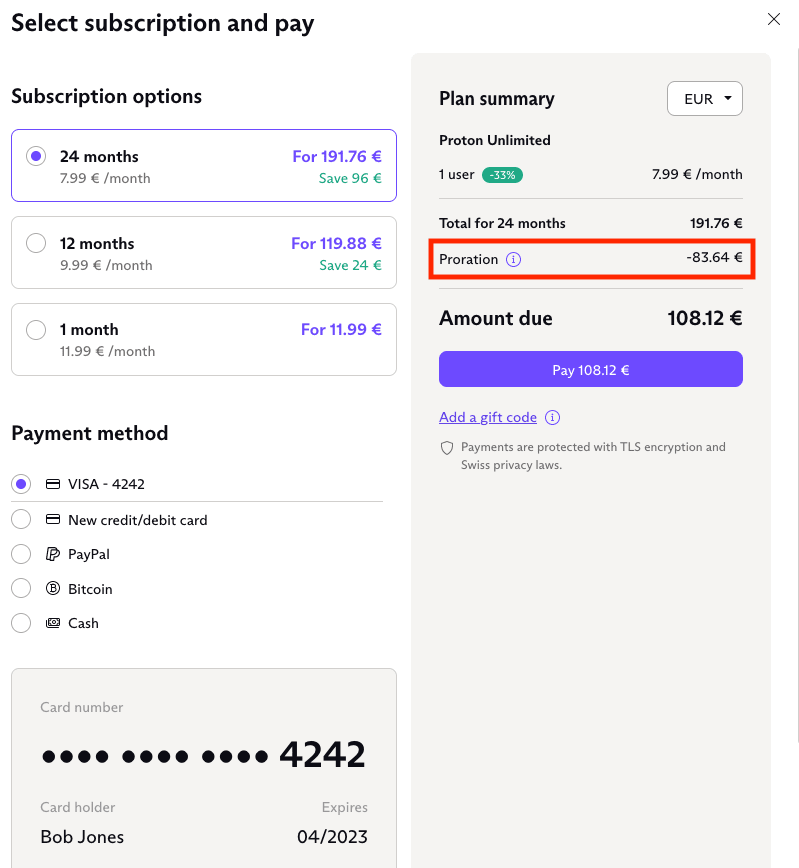
Task: Click the New credit/debit card icon
Action: pyautogui.click(x=53, y=519)
